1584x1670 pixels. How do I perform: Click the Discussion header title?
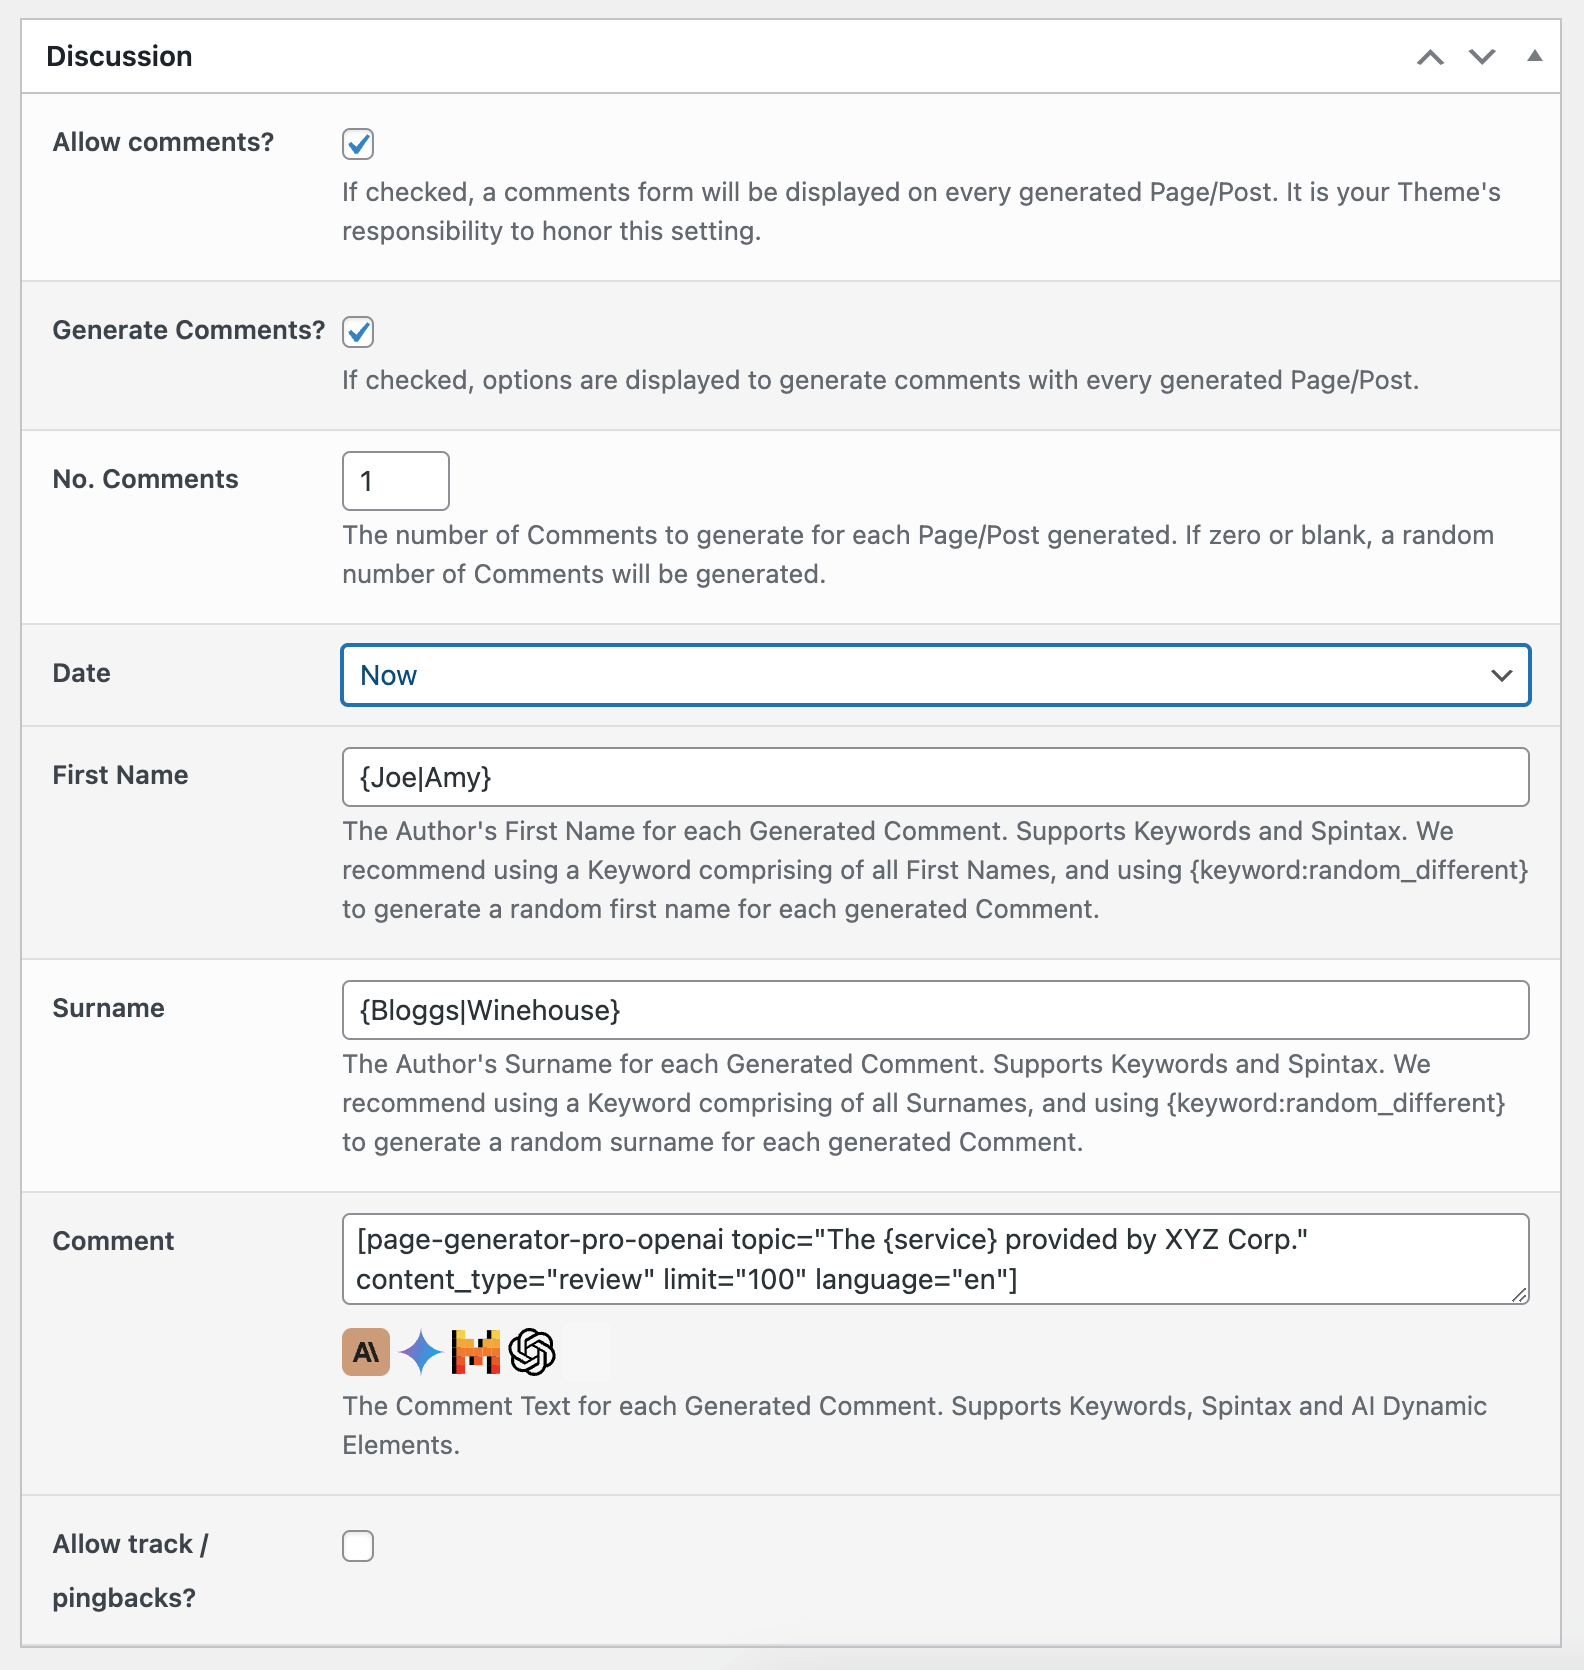point(119,57)
